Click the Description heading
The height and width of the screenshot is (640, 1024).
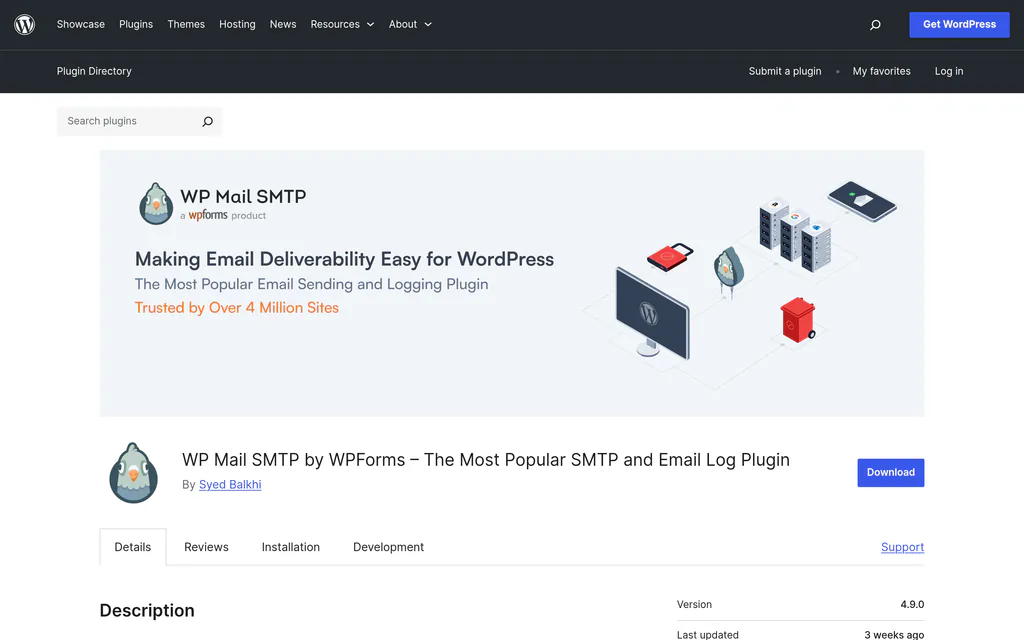tap(147, 611)
